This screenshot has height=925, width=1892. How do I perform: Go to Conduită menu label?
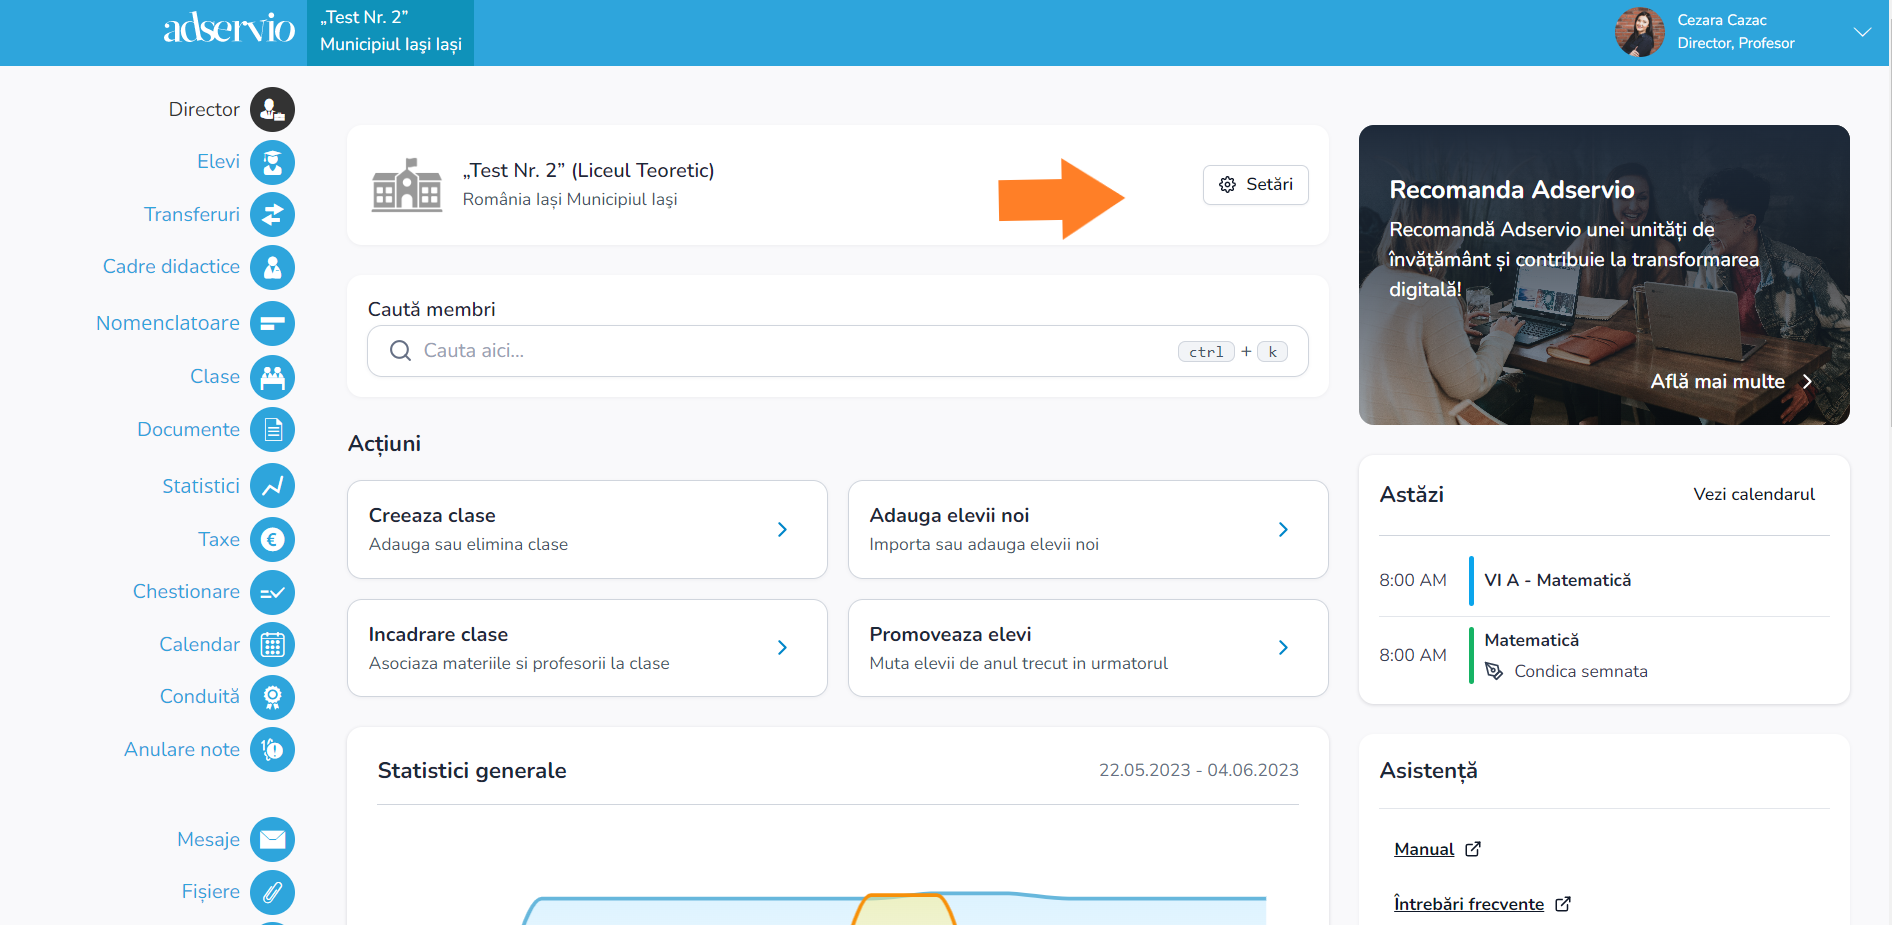(x=200, y=697)
